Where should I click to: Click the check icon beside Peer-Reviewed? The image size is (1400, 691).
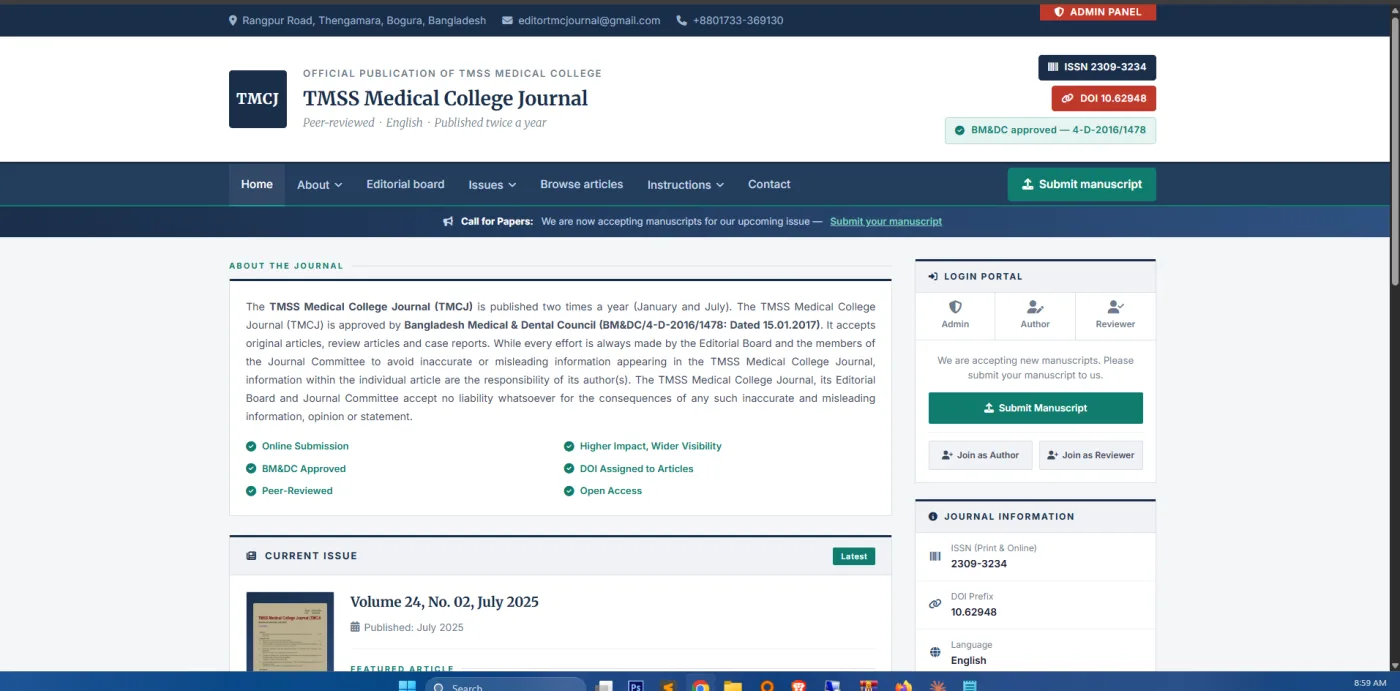pyautogui.click(x=251, y=490)
